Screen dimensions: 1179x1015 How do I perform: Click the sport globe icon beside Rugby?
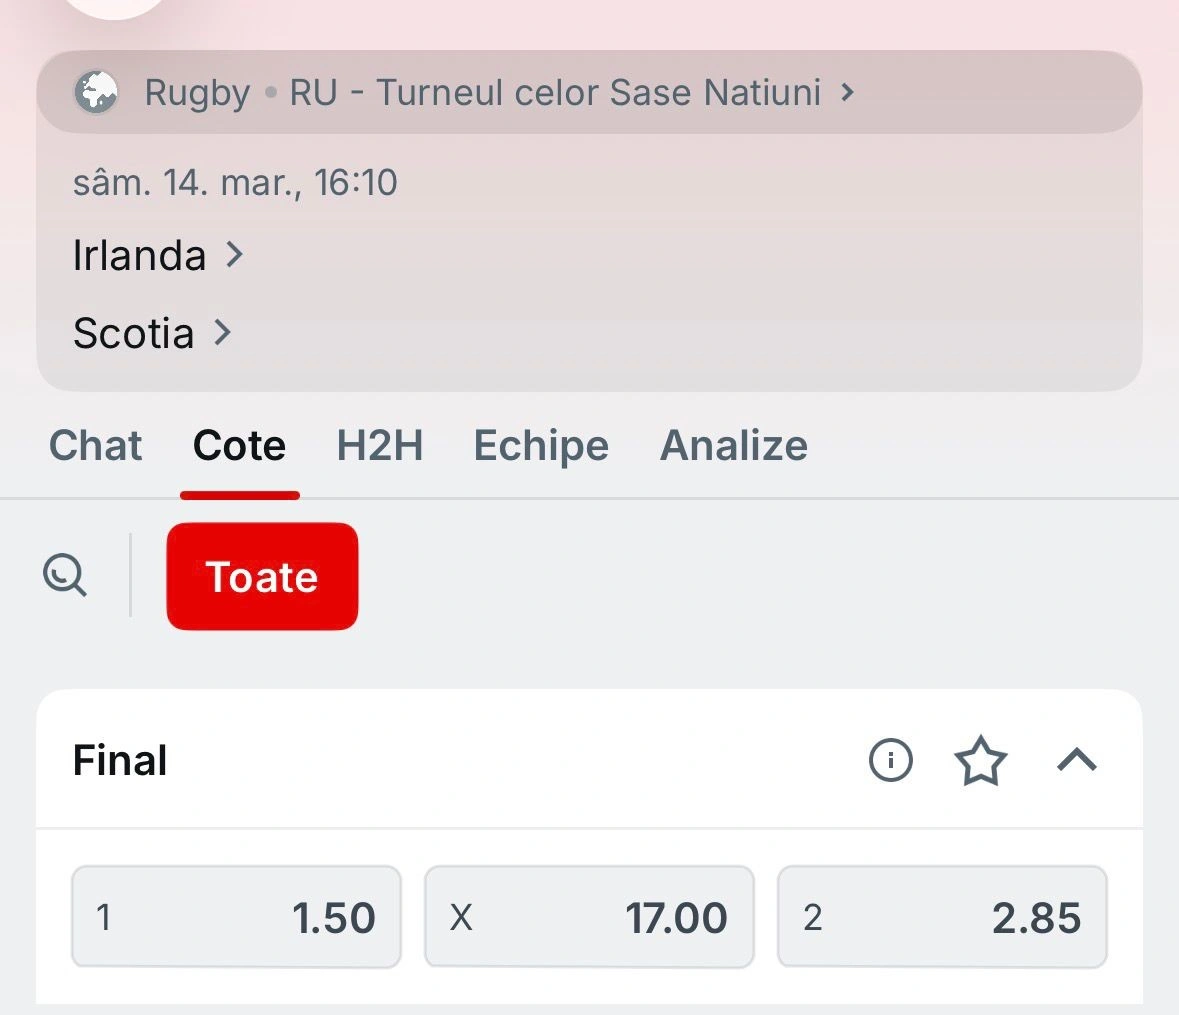coord(95,92)
